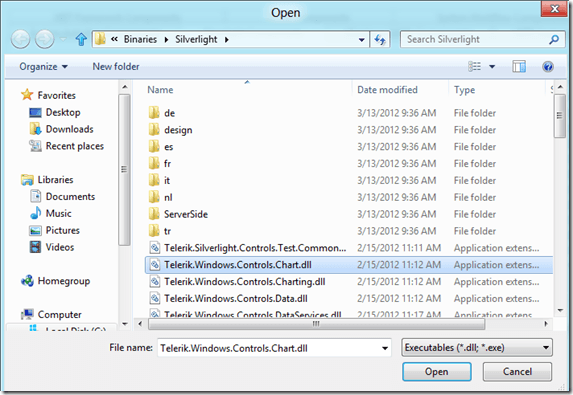The image size is (573, 395).
Task: Close the Open dialog
Action: [554, 8]
